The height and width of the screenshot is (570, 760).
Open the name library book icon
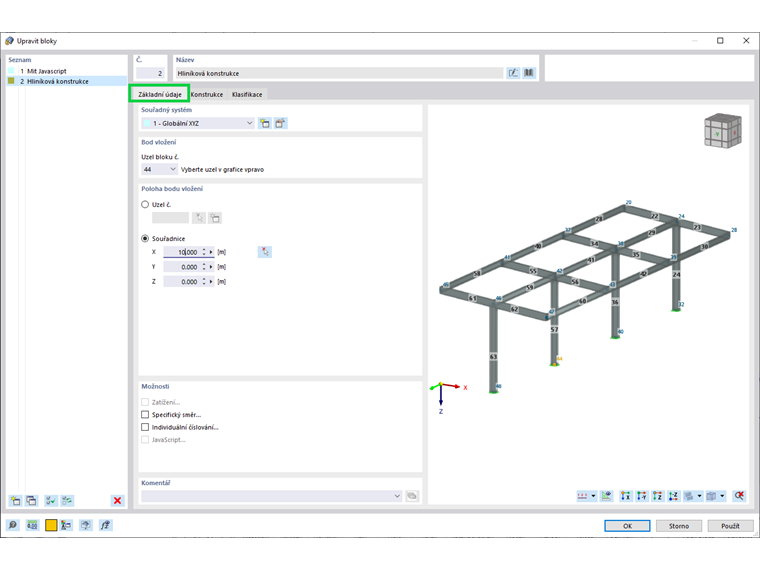[x=529, y=73]
